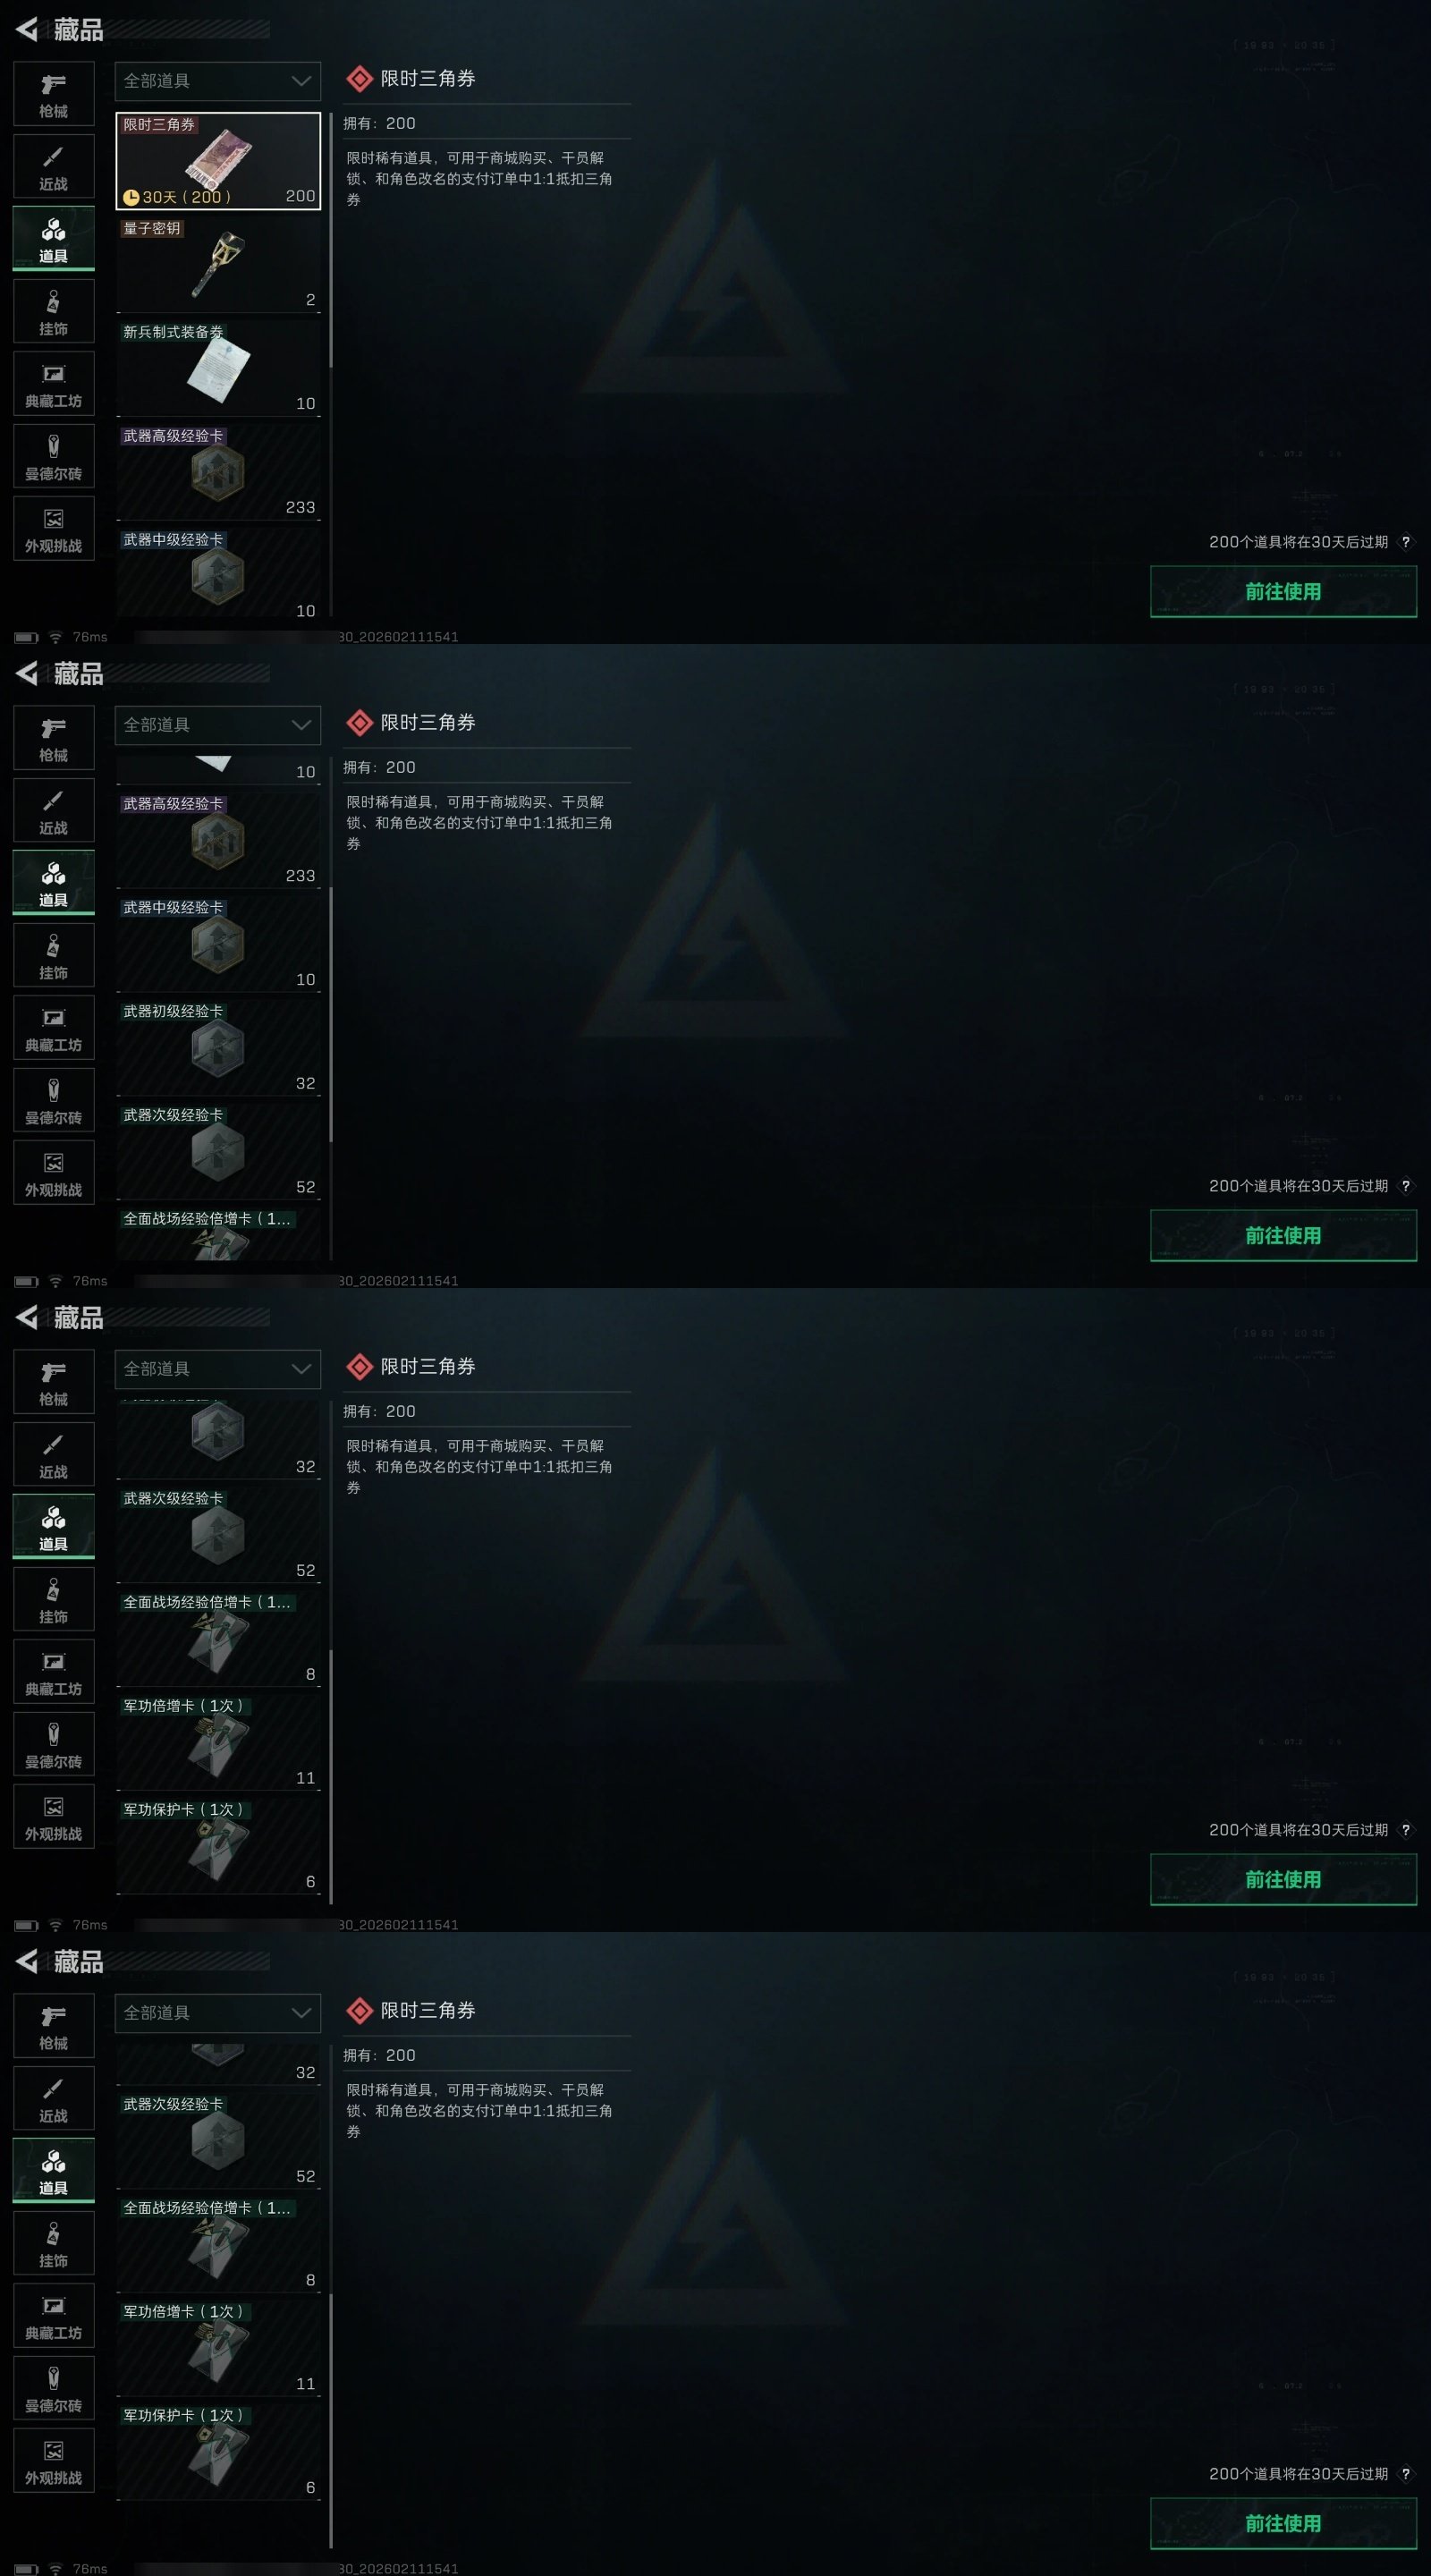The image size is (1431, 2576).
Task: Open 曼德尔砖 tab in topmost screen
Action: coord(54,457)
